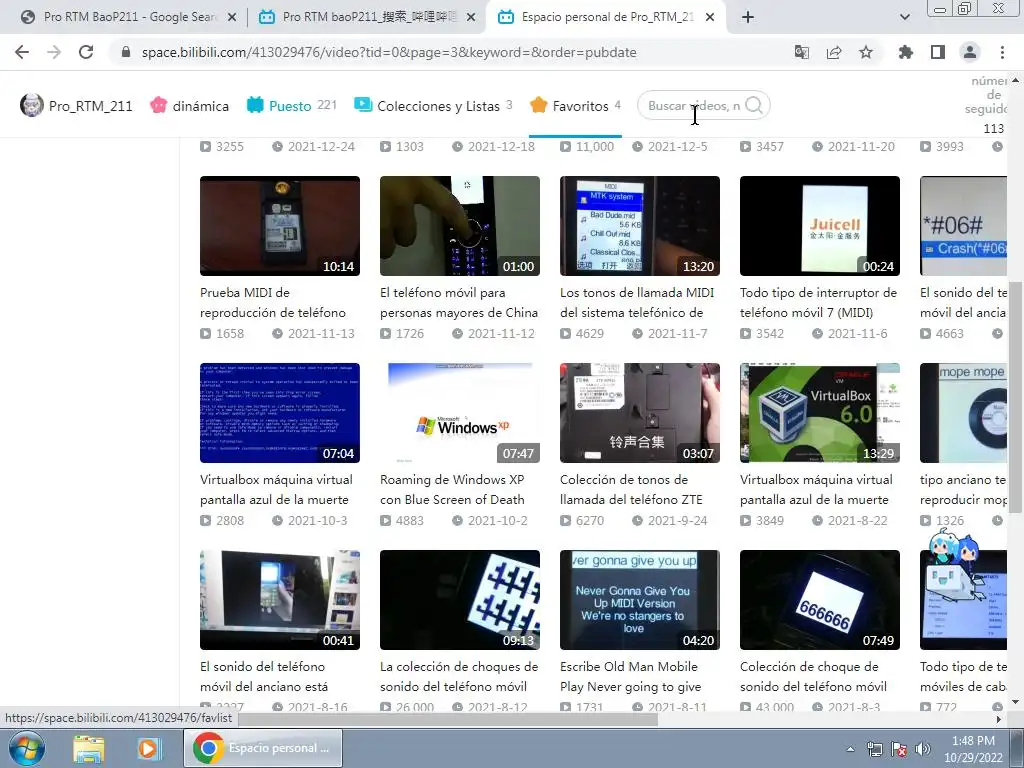Open the Pro_RTM_211 profile avatar
Image resolution: width=1024 pixels, height=768 pixels.
[31, 105]
